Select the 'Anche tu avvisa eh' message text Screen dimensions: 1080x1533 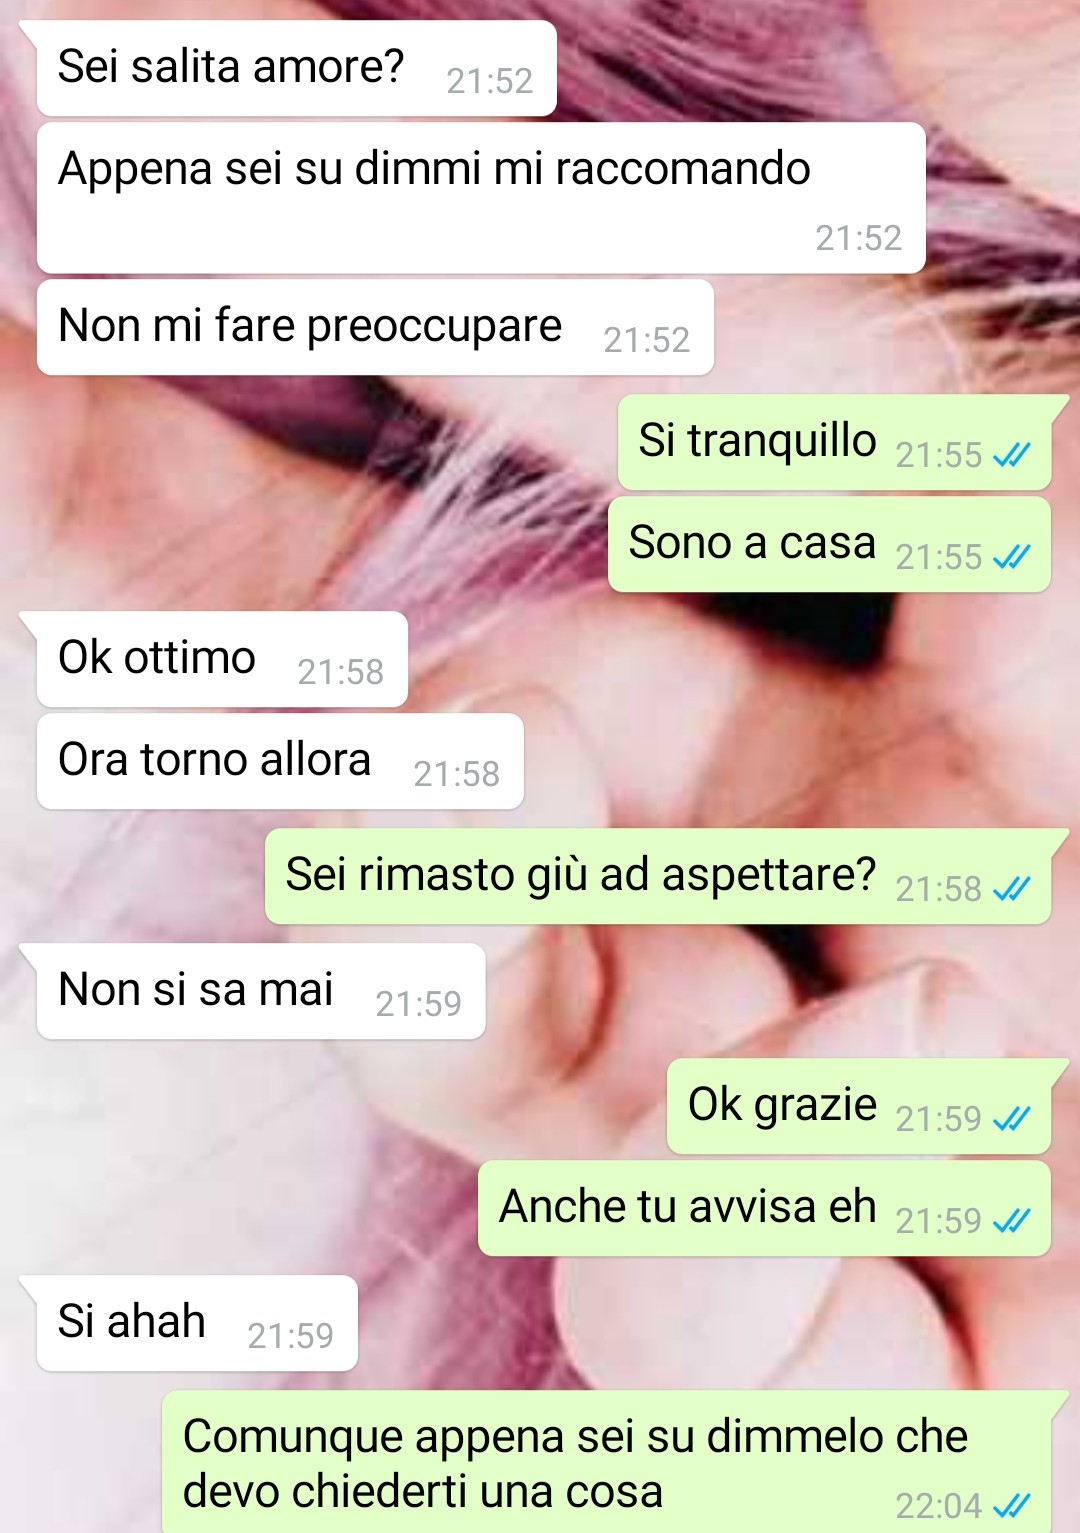tap(688, 1206)
